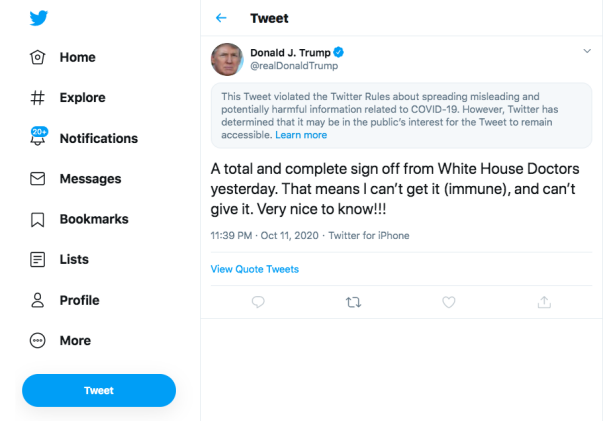This screenshot has width=603, height=421.
Task: Open the tweet options chevron menu
Action: click(587, 50)
